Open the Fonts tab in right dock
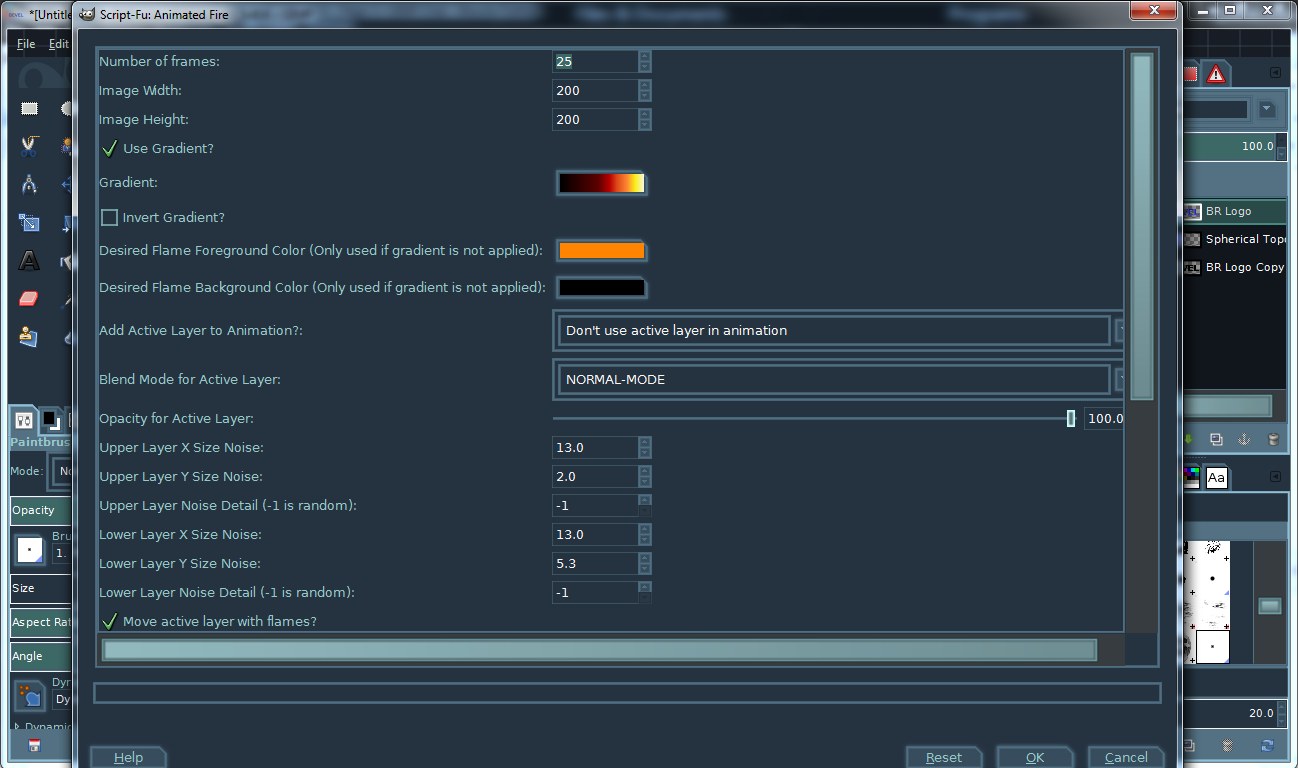 pyautogui.click(x=1216, y=478)
